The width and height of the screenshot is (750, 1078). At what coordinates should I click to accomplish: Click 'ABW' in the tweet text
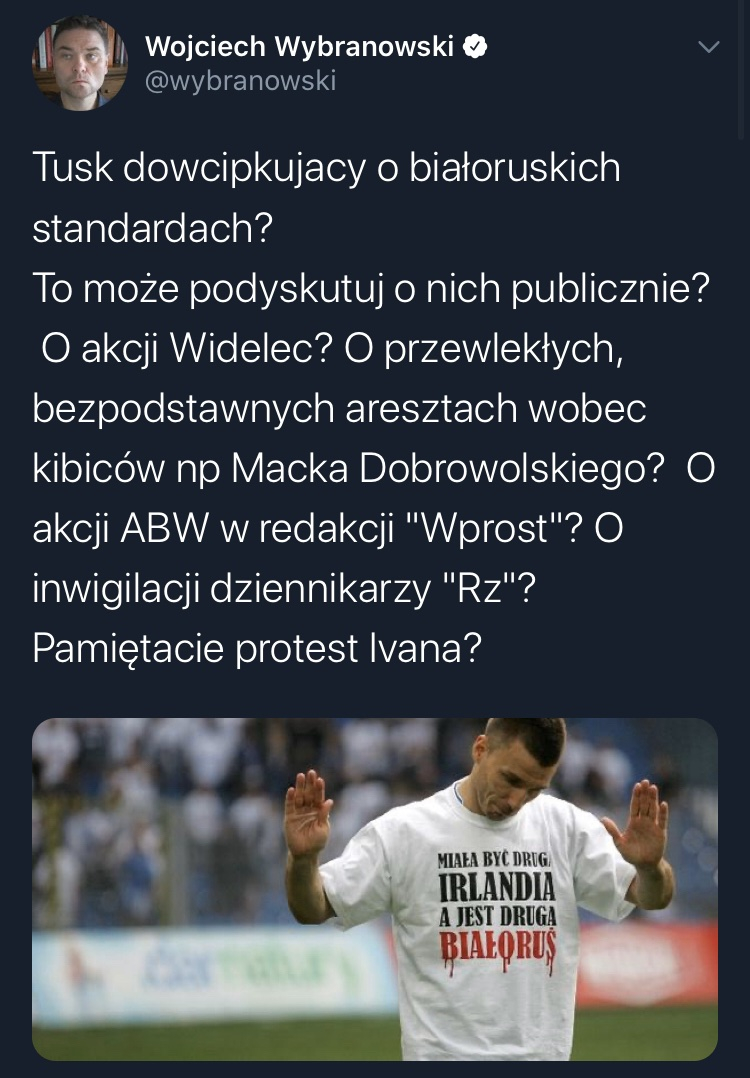(164, 528)
